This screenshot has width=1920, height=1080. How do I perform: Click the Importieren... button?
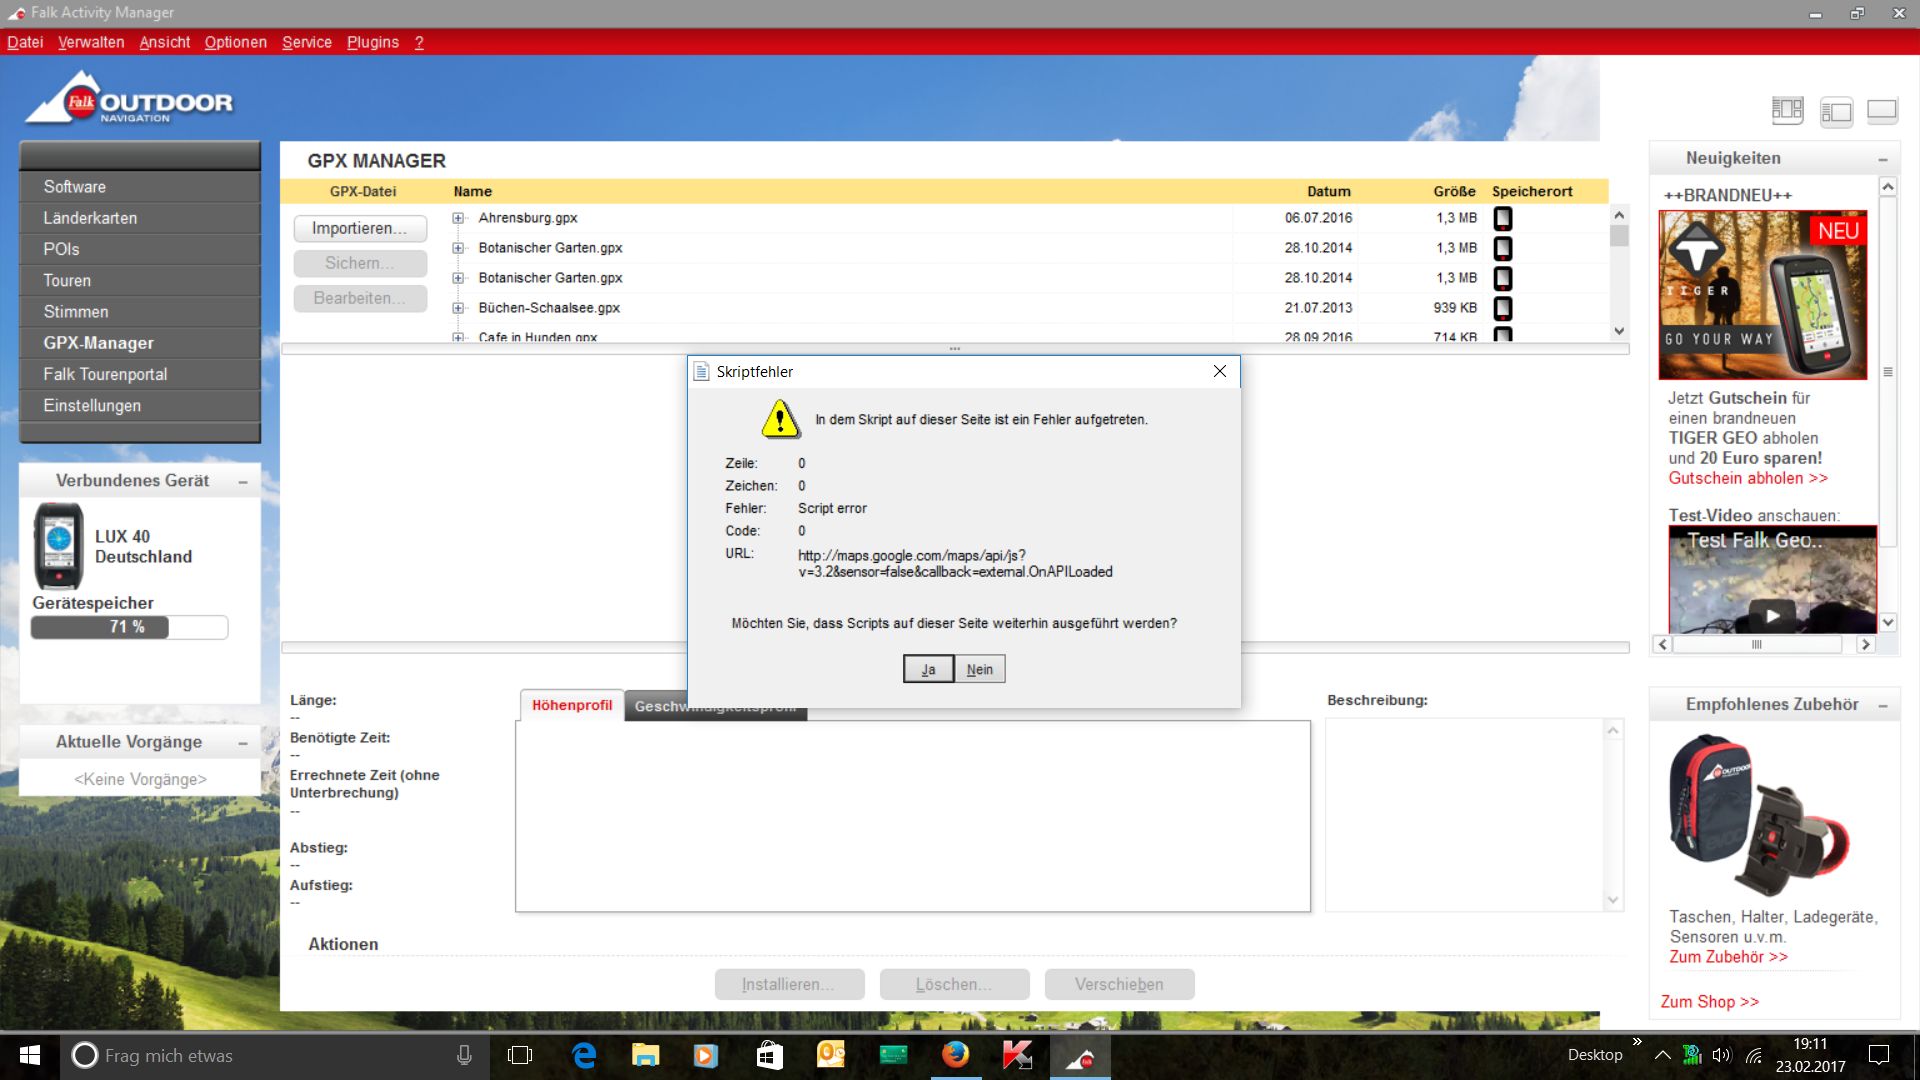click(x=360, y=228)
